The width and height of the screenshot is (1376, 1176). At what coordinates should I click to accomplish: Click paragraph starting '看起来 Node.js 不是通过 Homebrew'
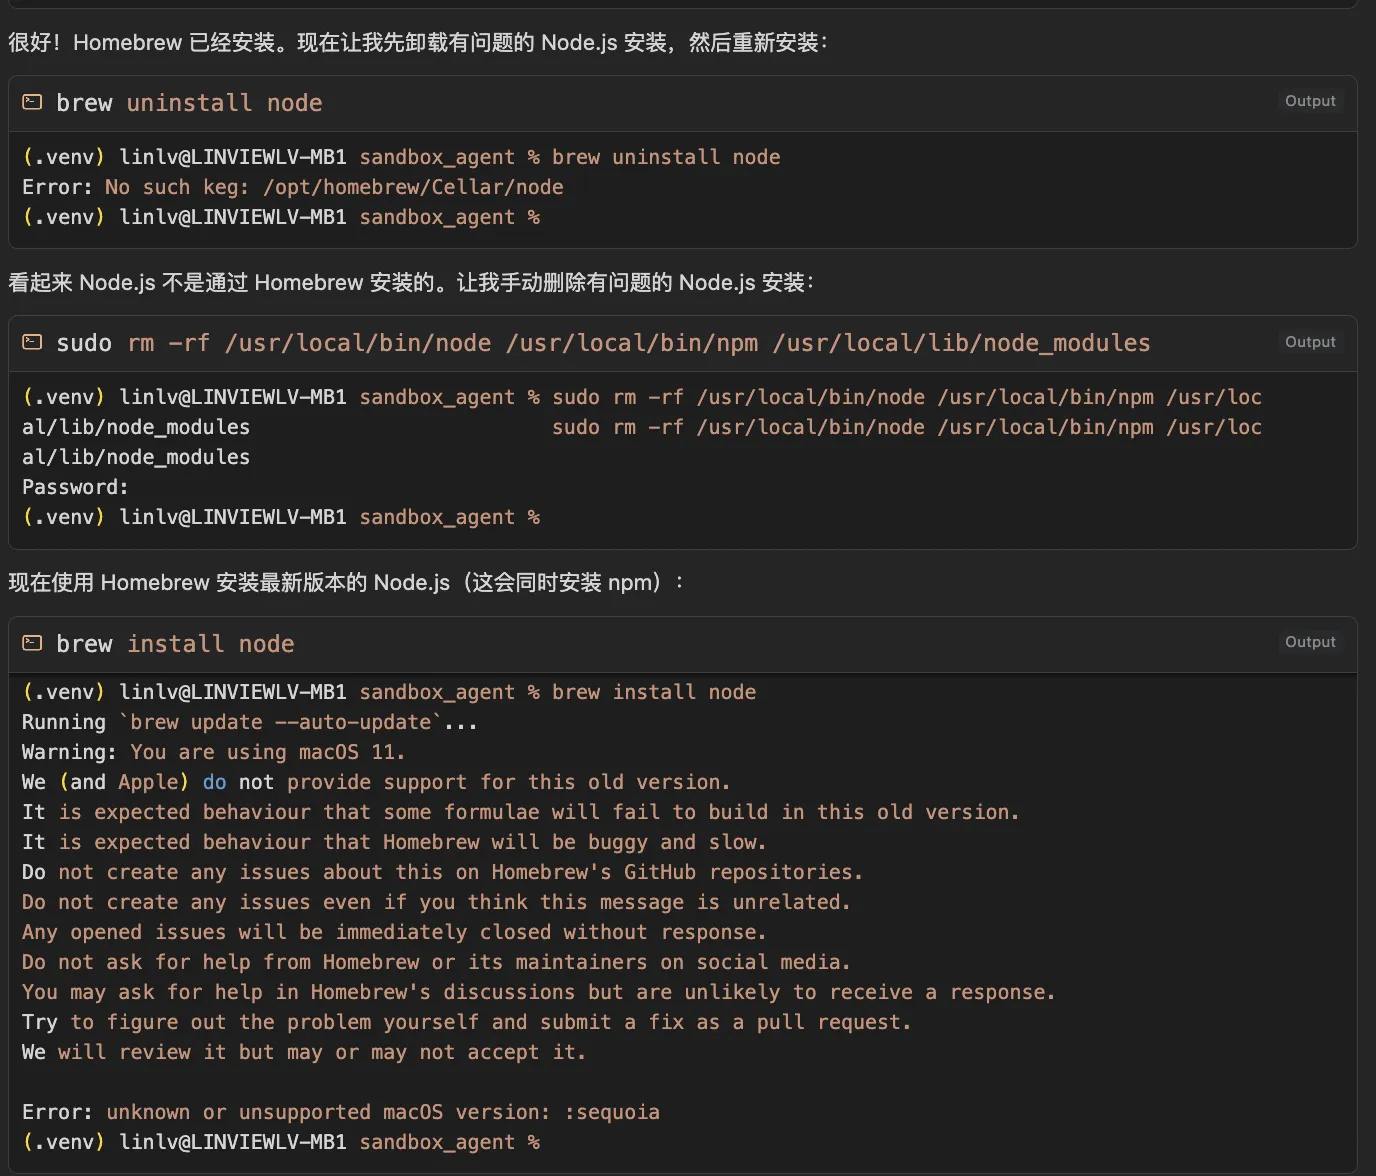pos(411,282)
